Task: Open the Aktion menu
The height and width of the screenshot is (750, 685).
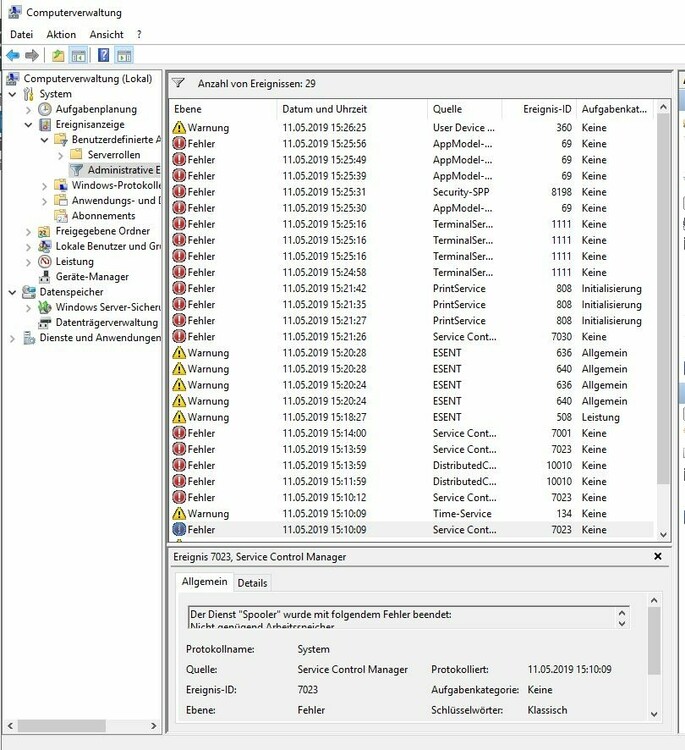Action: point(60,34)
